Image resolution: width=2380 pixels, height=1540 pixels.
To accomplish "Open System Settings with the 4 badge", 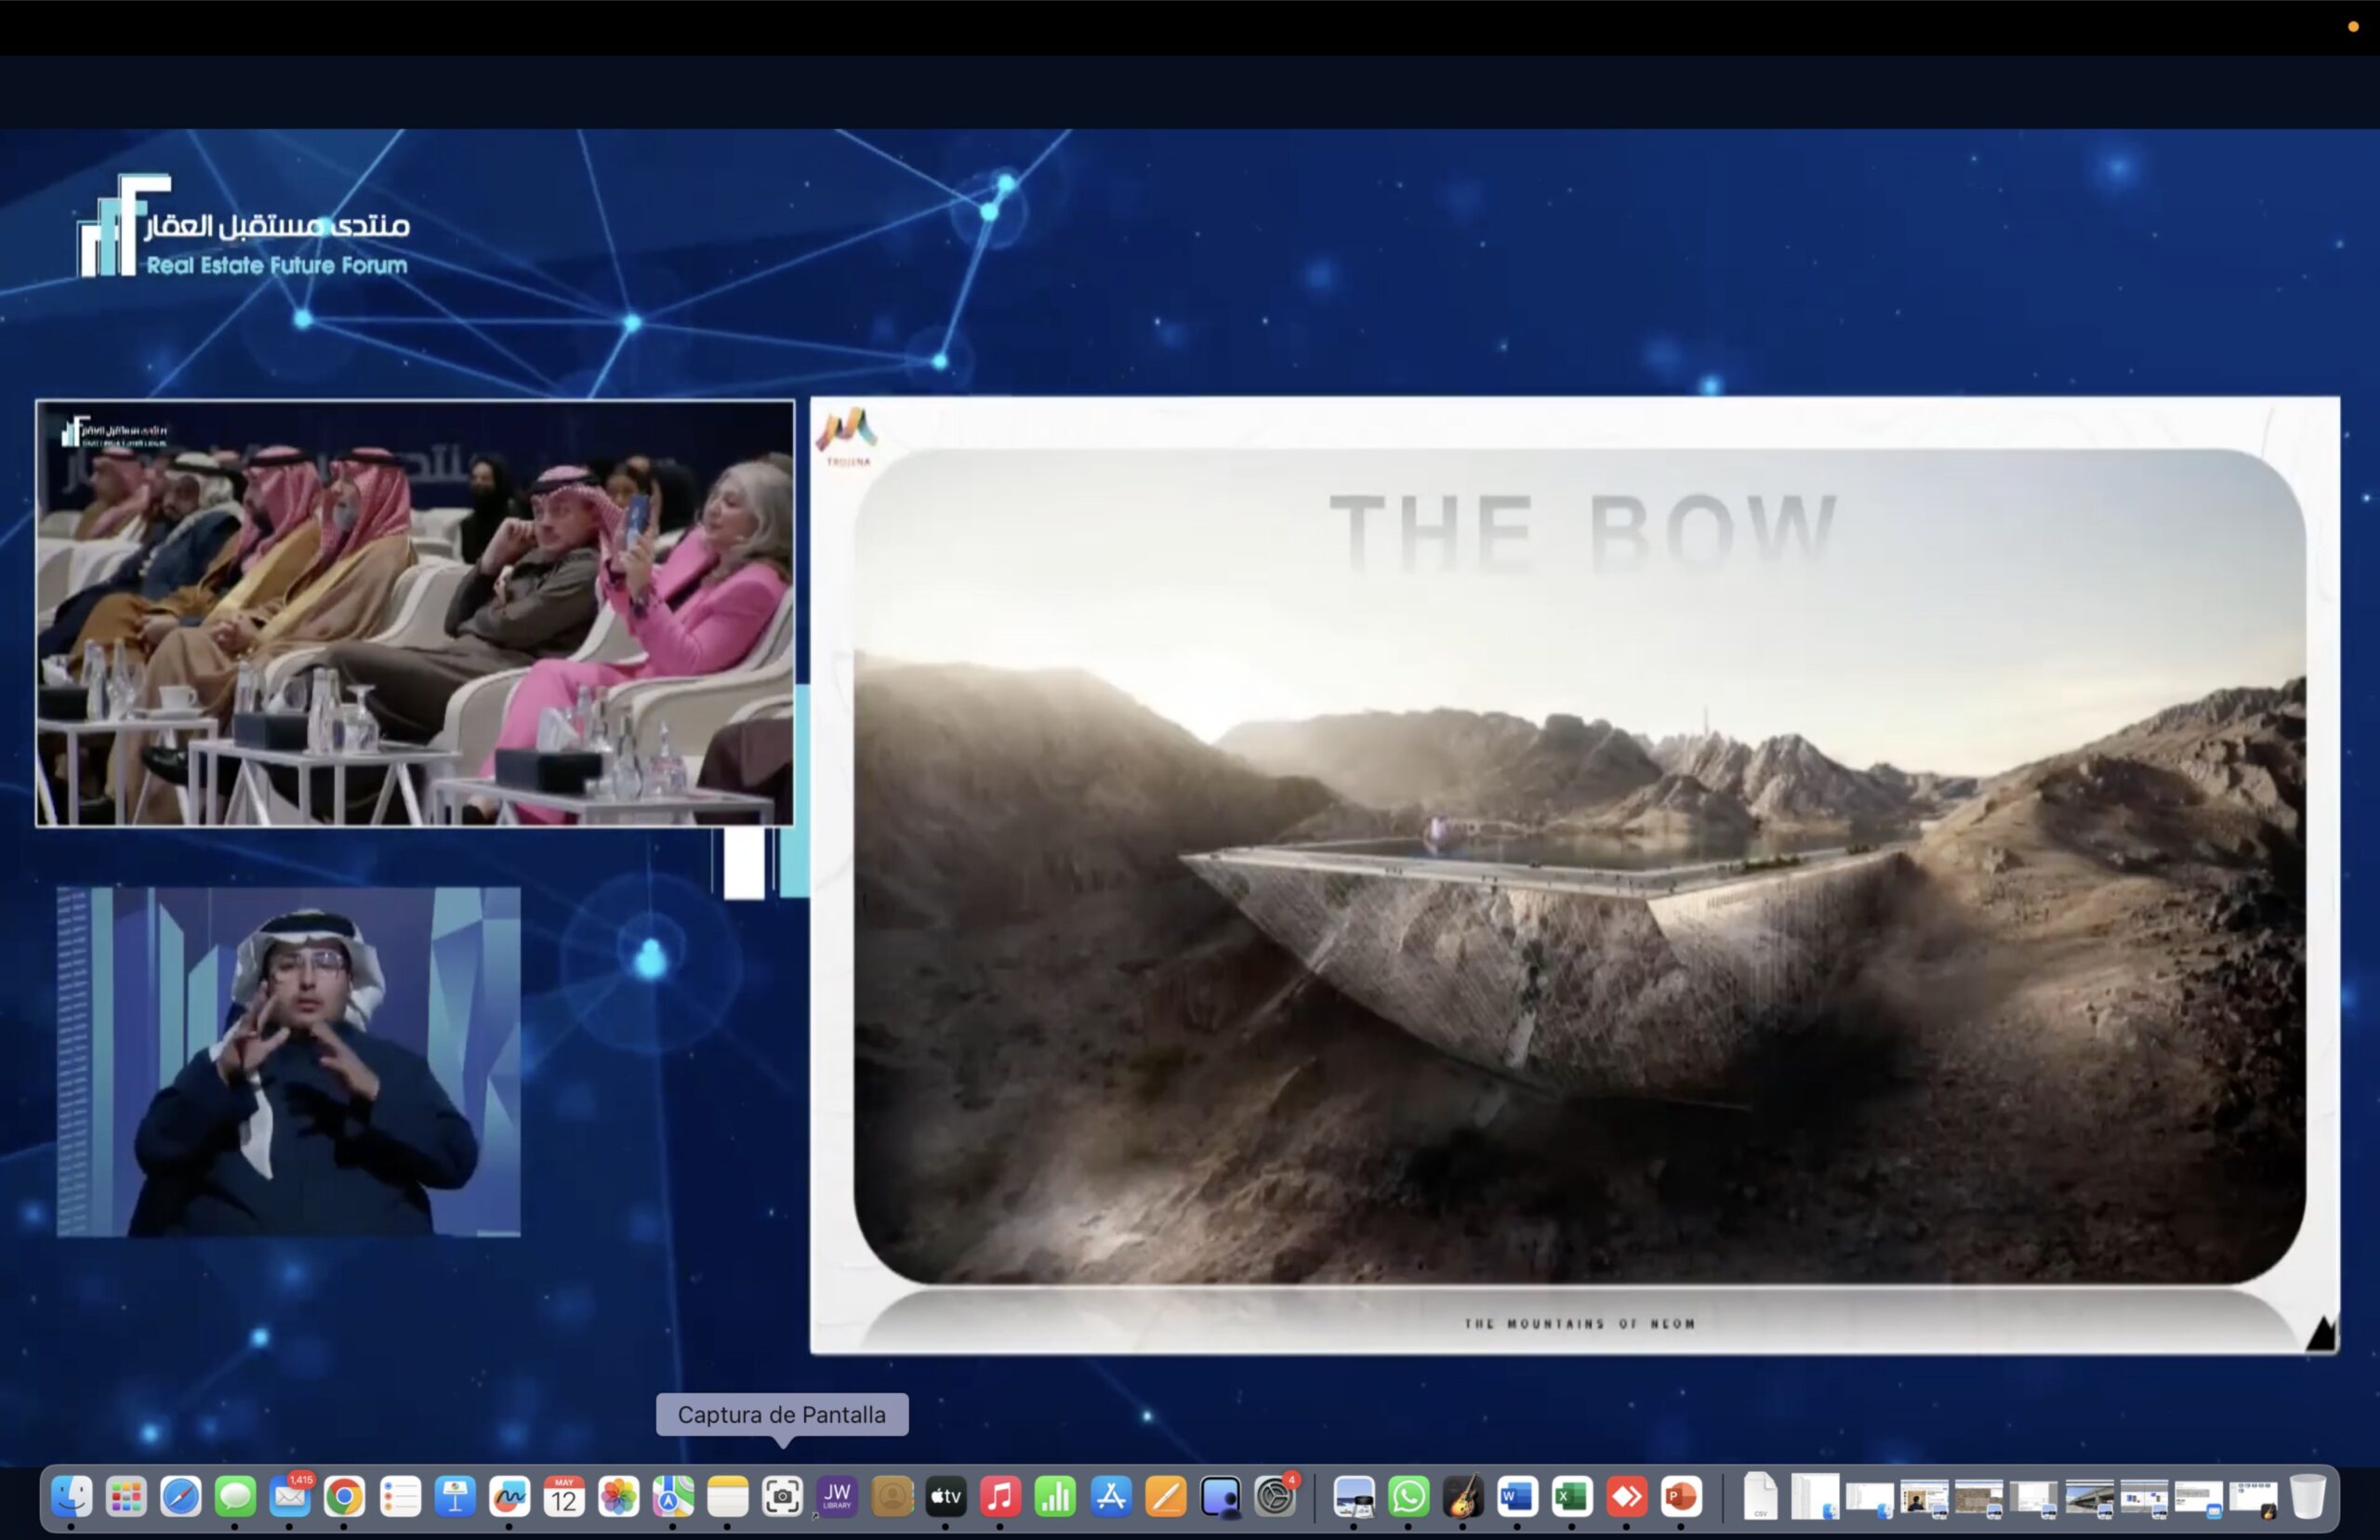I will 1275,1497.
